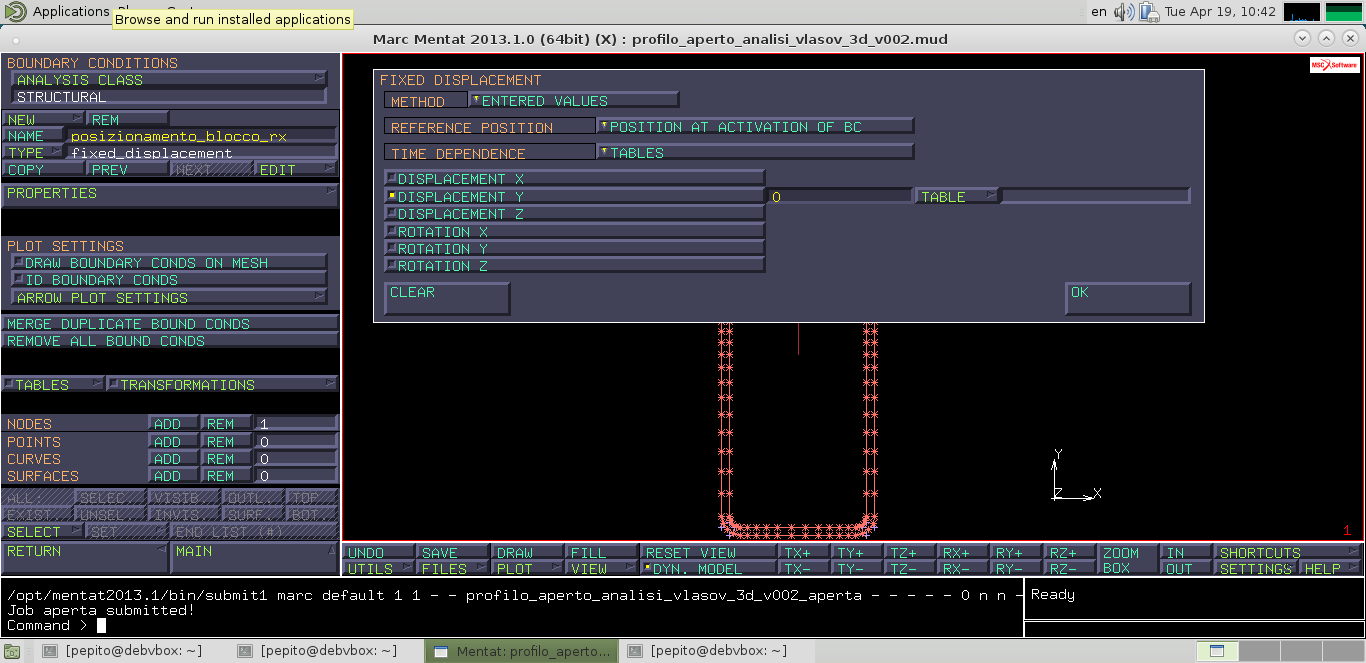Open the clock showing Tue Apr 19
Screen dimensions: 1366x663
(x=1220, y=12)
